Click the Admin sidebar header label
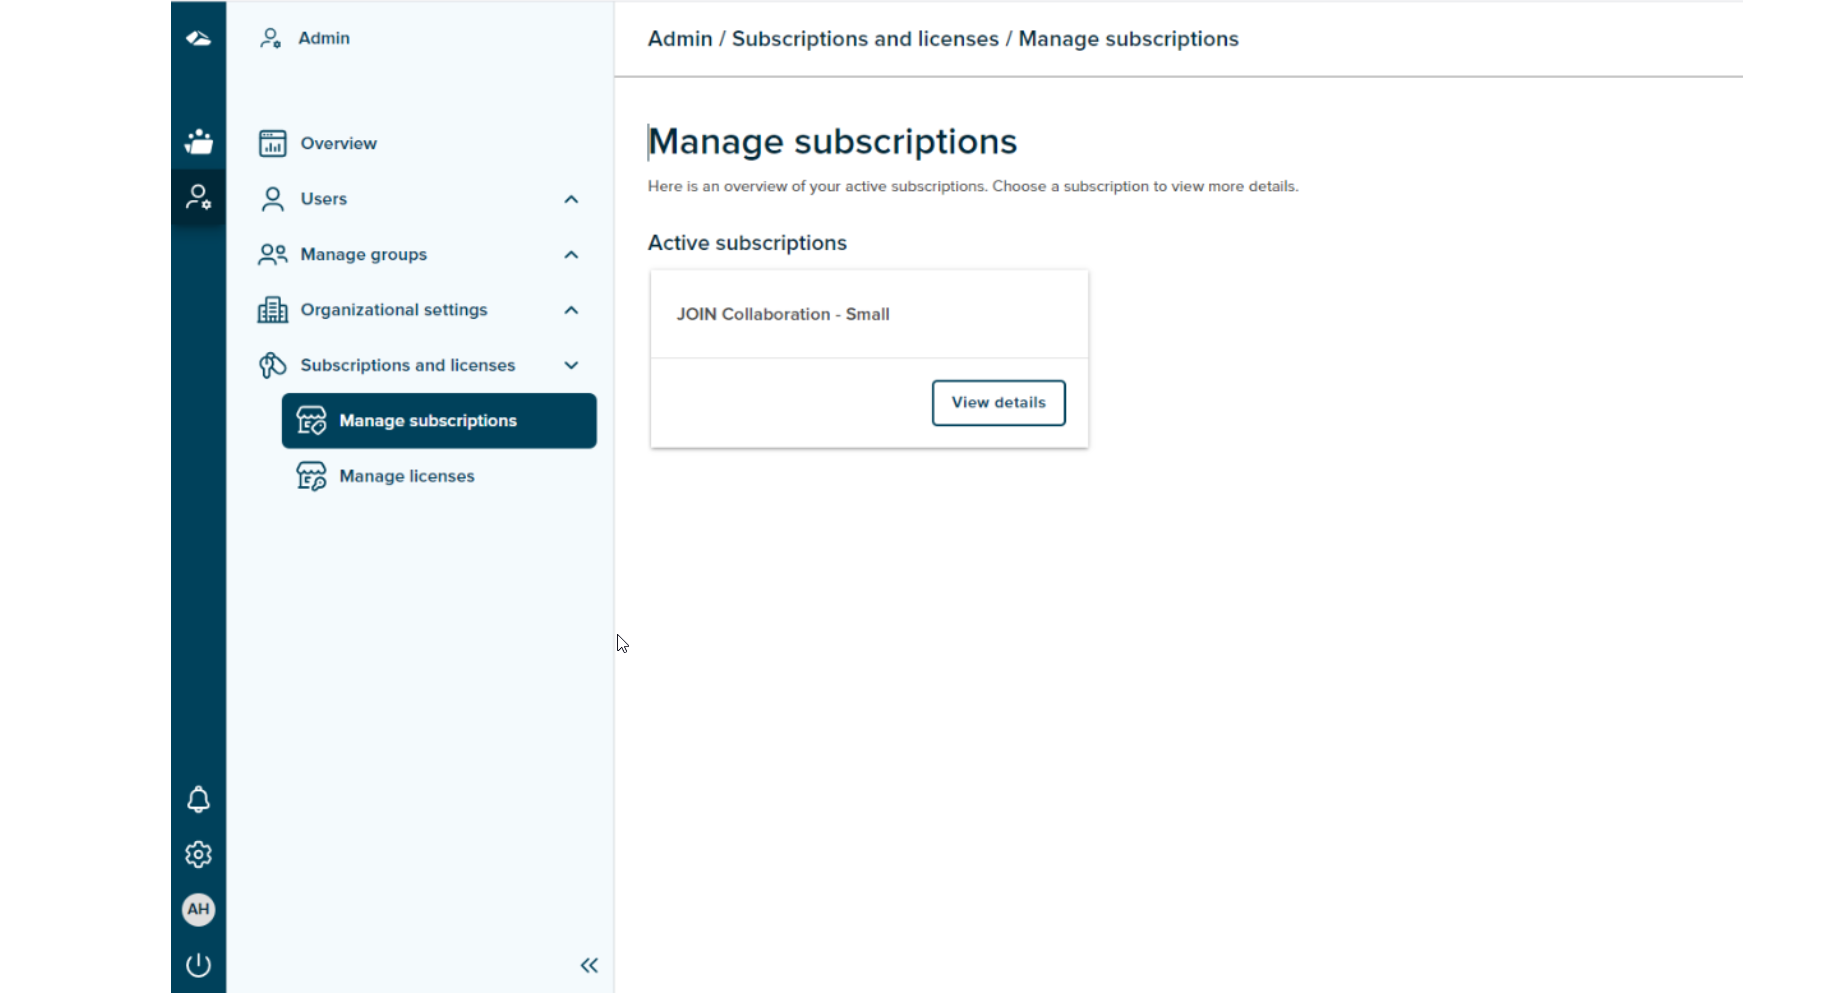 (324, 38)
